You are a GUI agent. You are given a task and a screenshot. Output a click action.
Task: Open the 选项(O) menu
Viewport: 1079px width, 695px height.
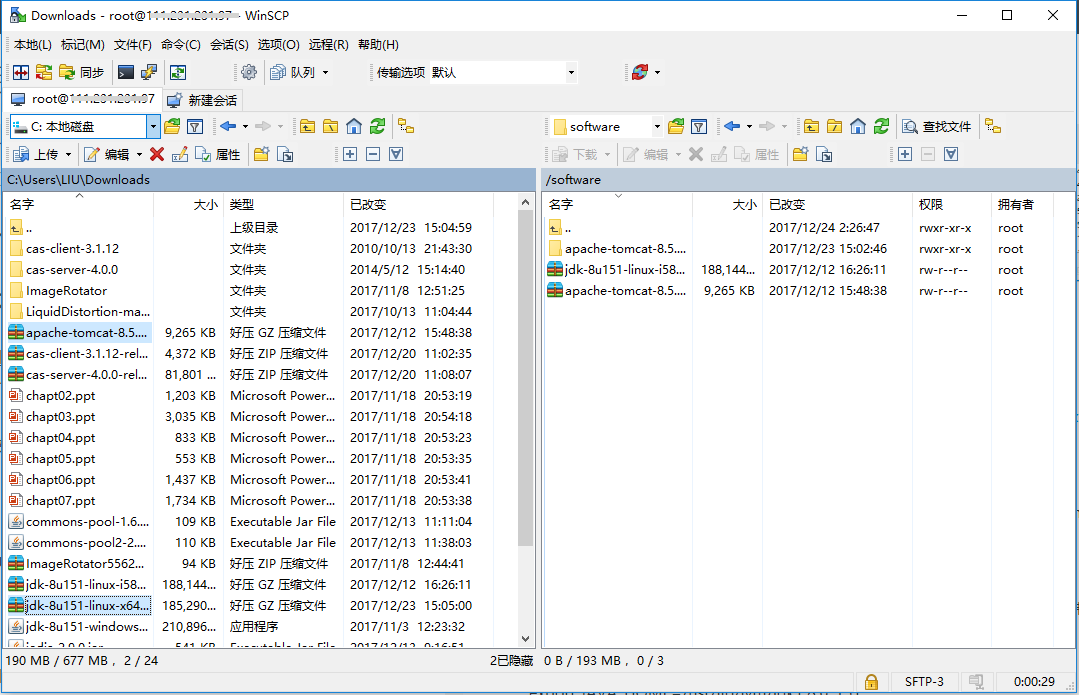point(278,45)
